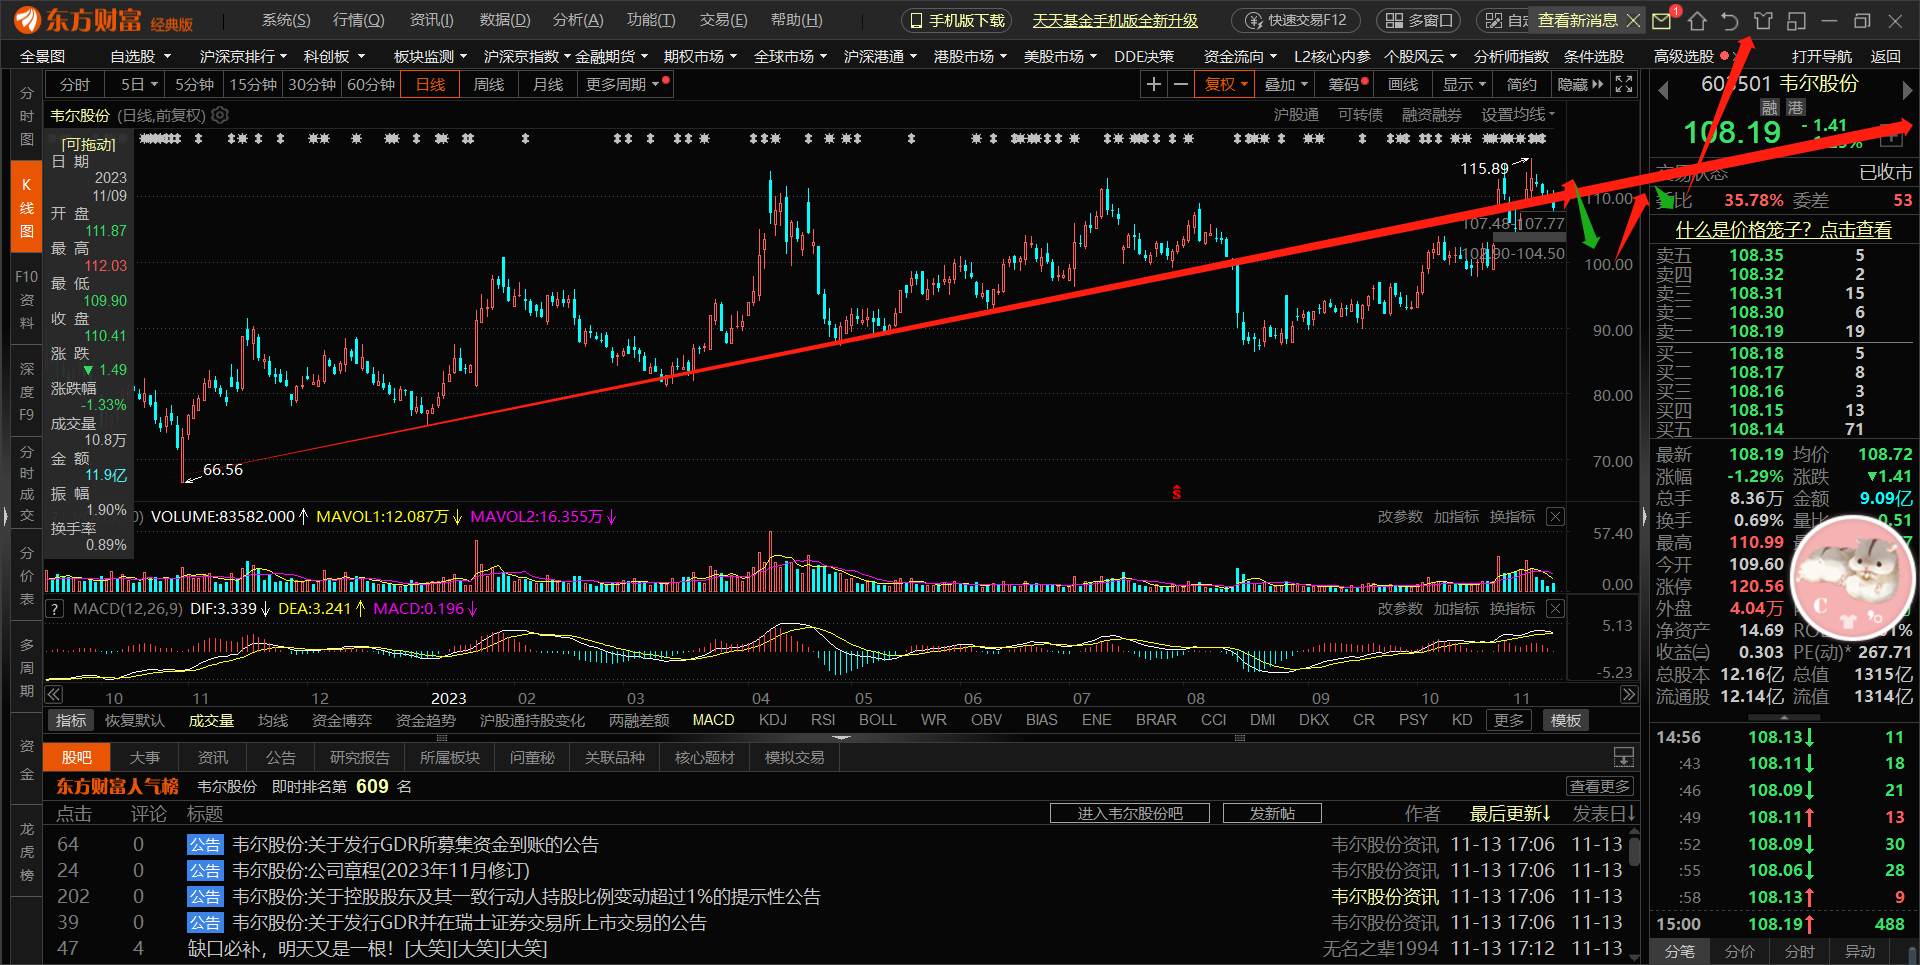The height and width of the screenshot is (965, 1920).
Task: Zoom in chart with plus button
Action: click(x=1154, y=85)
